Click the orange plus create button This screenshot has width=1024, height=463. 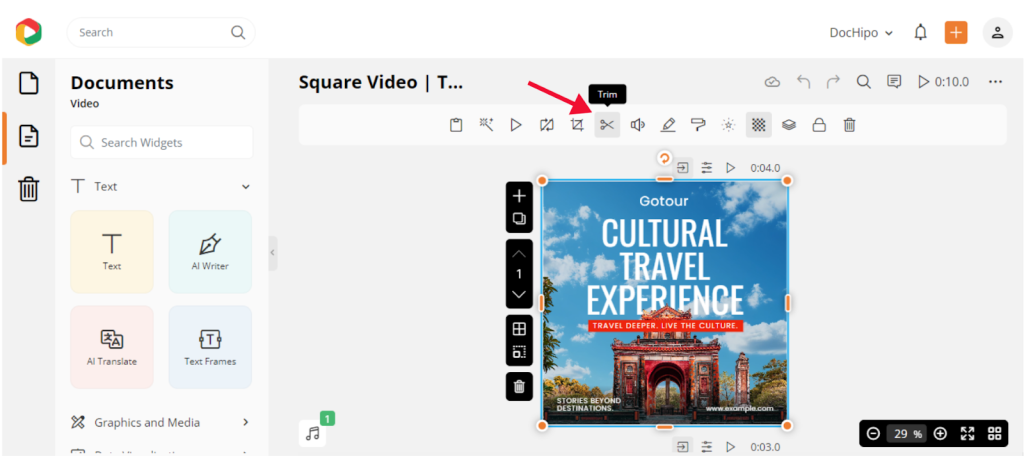tap(956, 32)
